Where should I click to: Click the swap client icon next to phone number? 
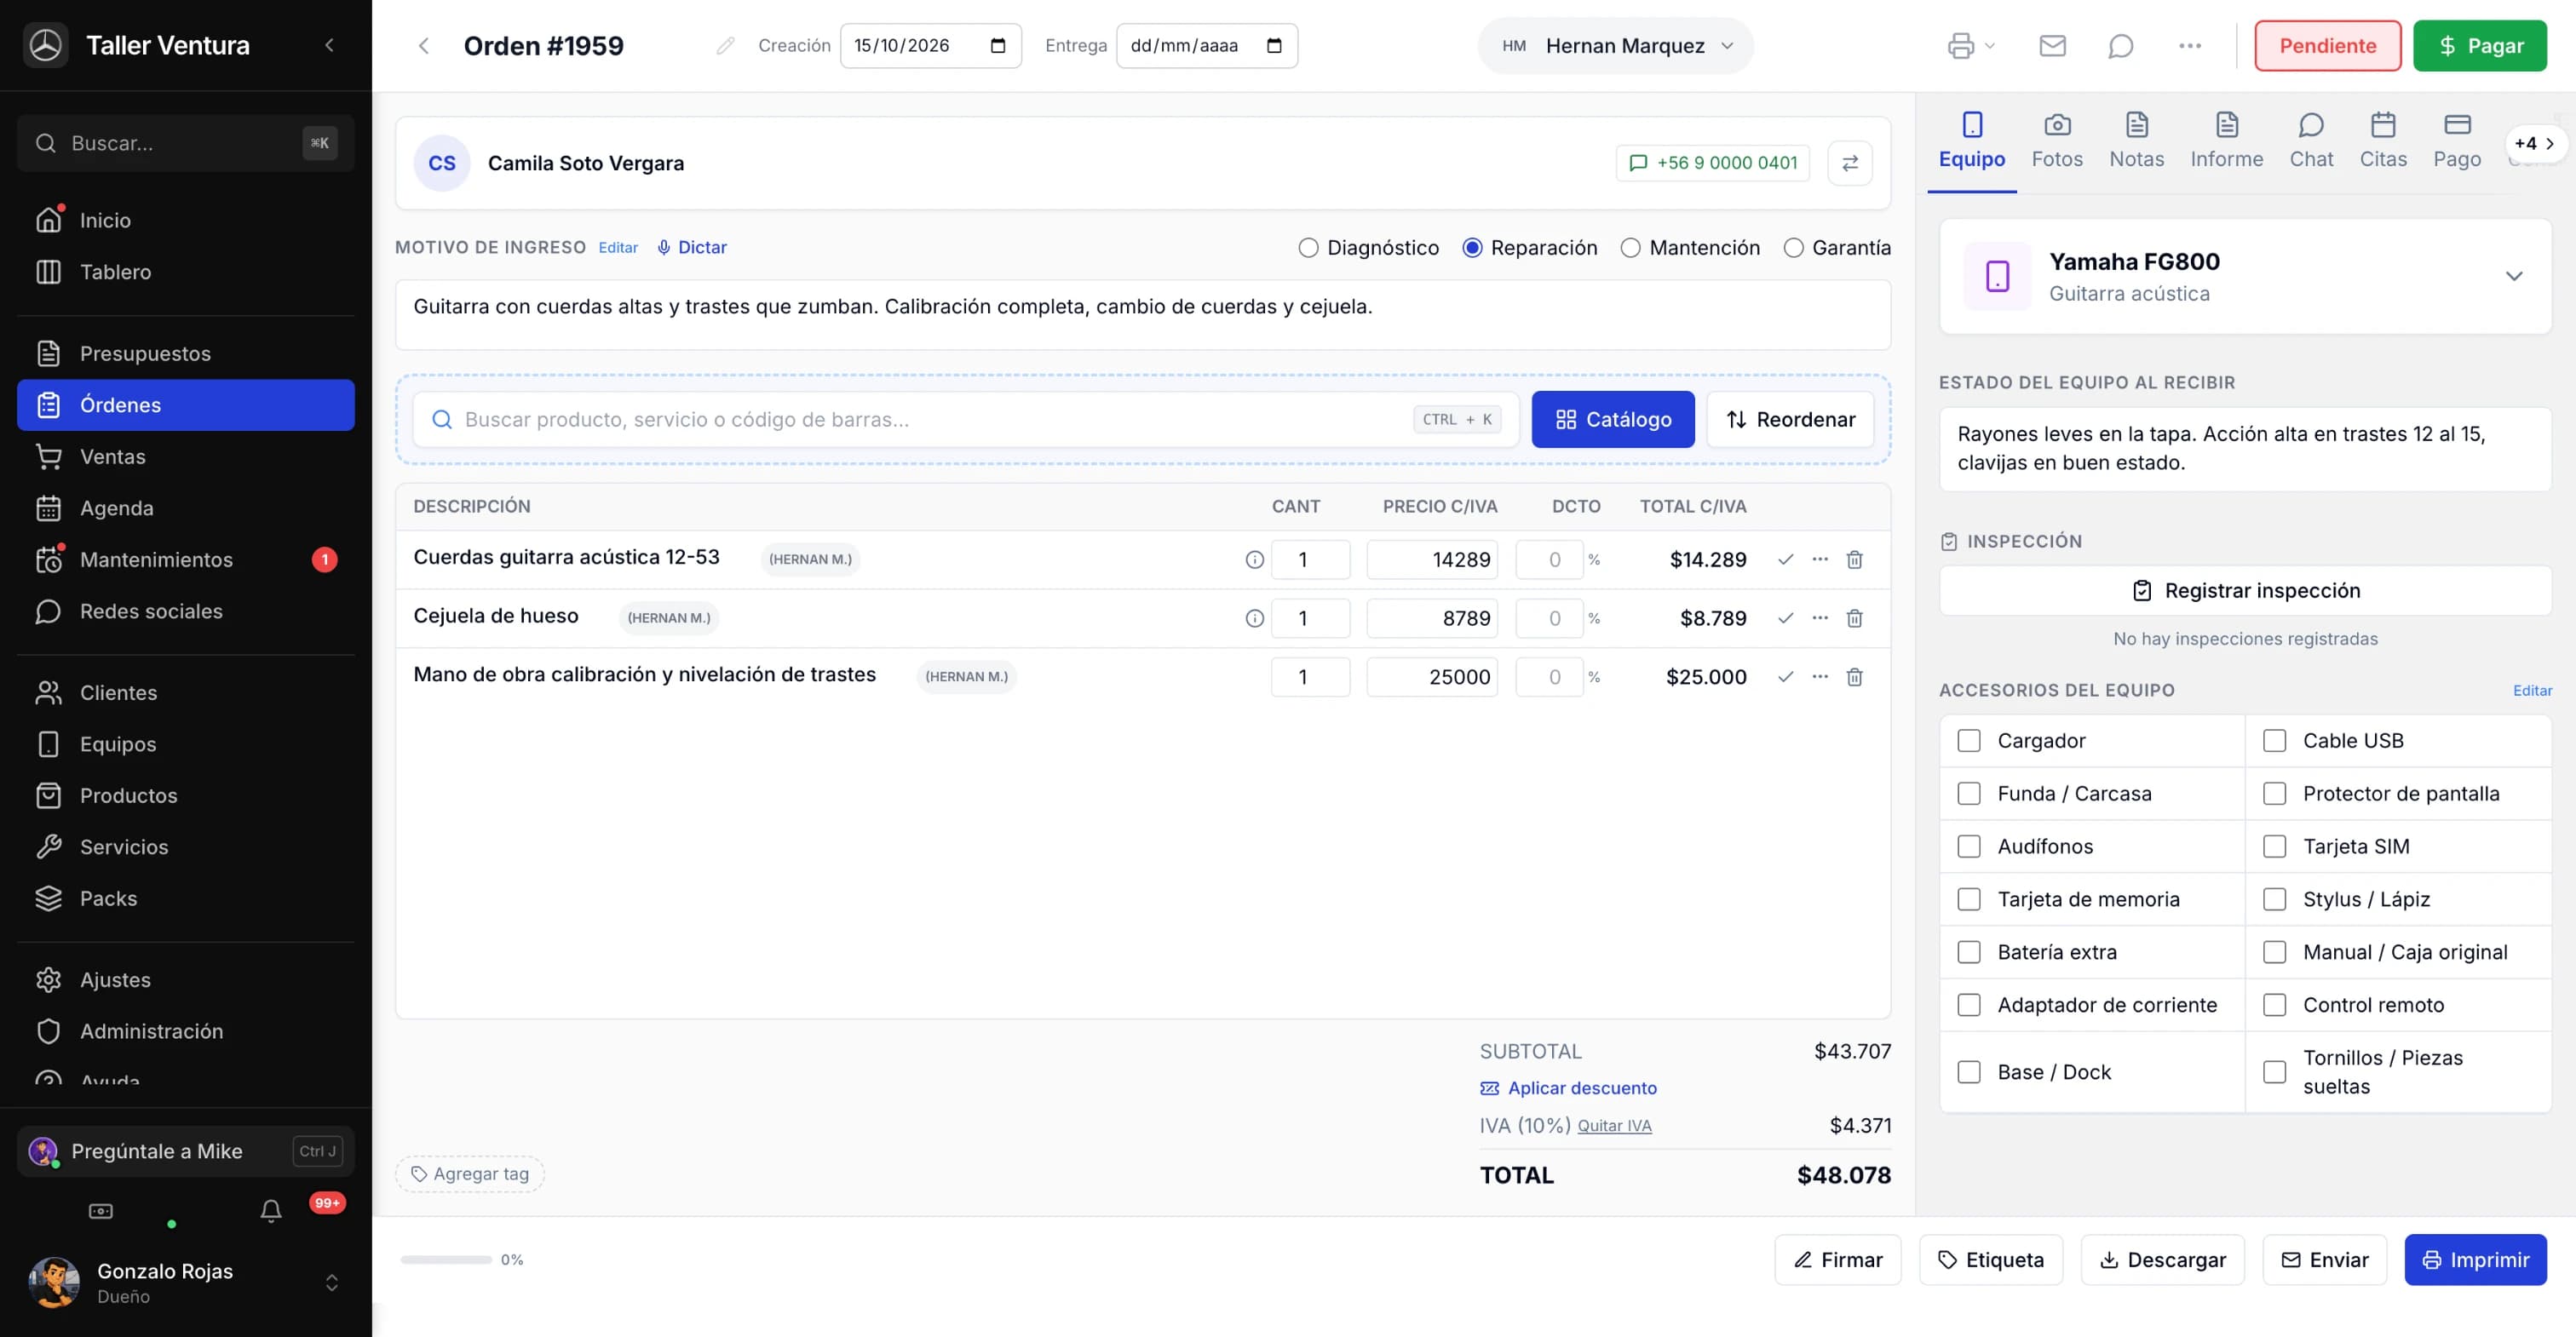[x=1849, y=163]
